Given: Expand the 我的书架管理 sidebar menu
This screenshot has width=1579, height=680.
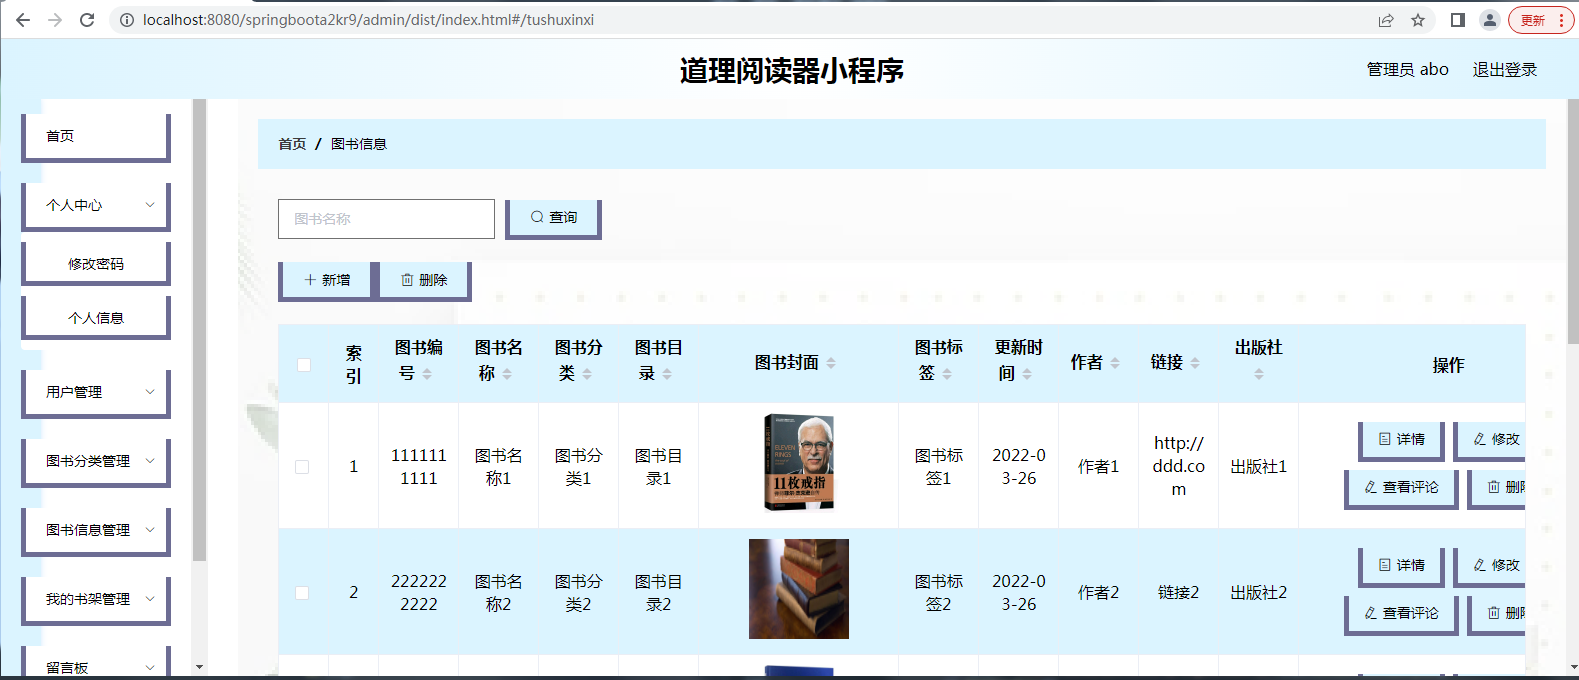Looking at the screenshot, I should [x=96, y=599].
